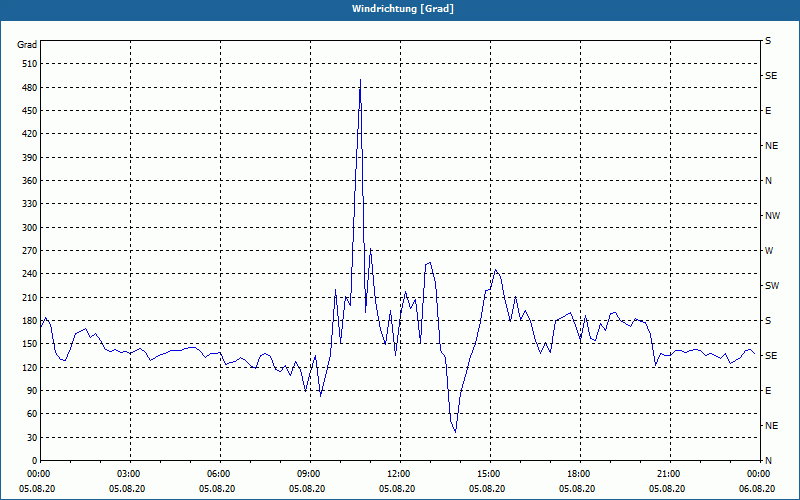Select the 330 value on the degree axis
The image size is (800, 500).
(30, 204)
